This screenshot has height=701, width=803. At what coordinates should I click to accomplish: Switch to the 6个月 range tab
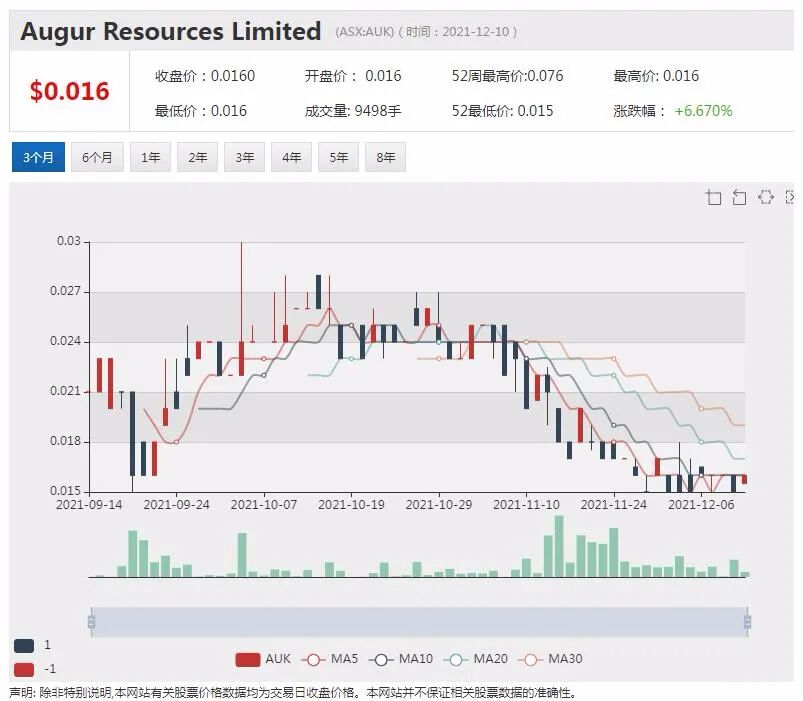tap(97, 157)
